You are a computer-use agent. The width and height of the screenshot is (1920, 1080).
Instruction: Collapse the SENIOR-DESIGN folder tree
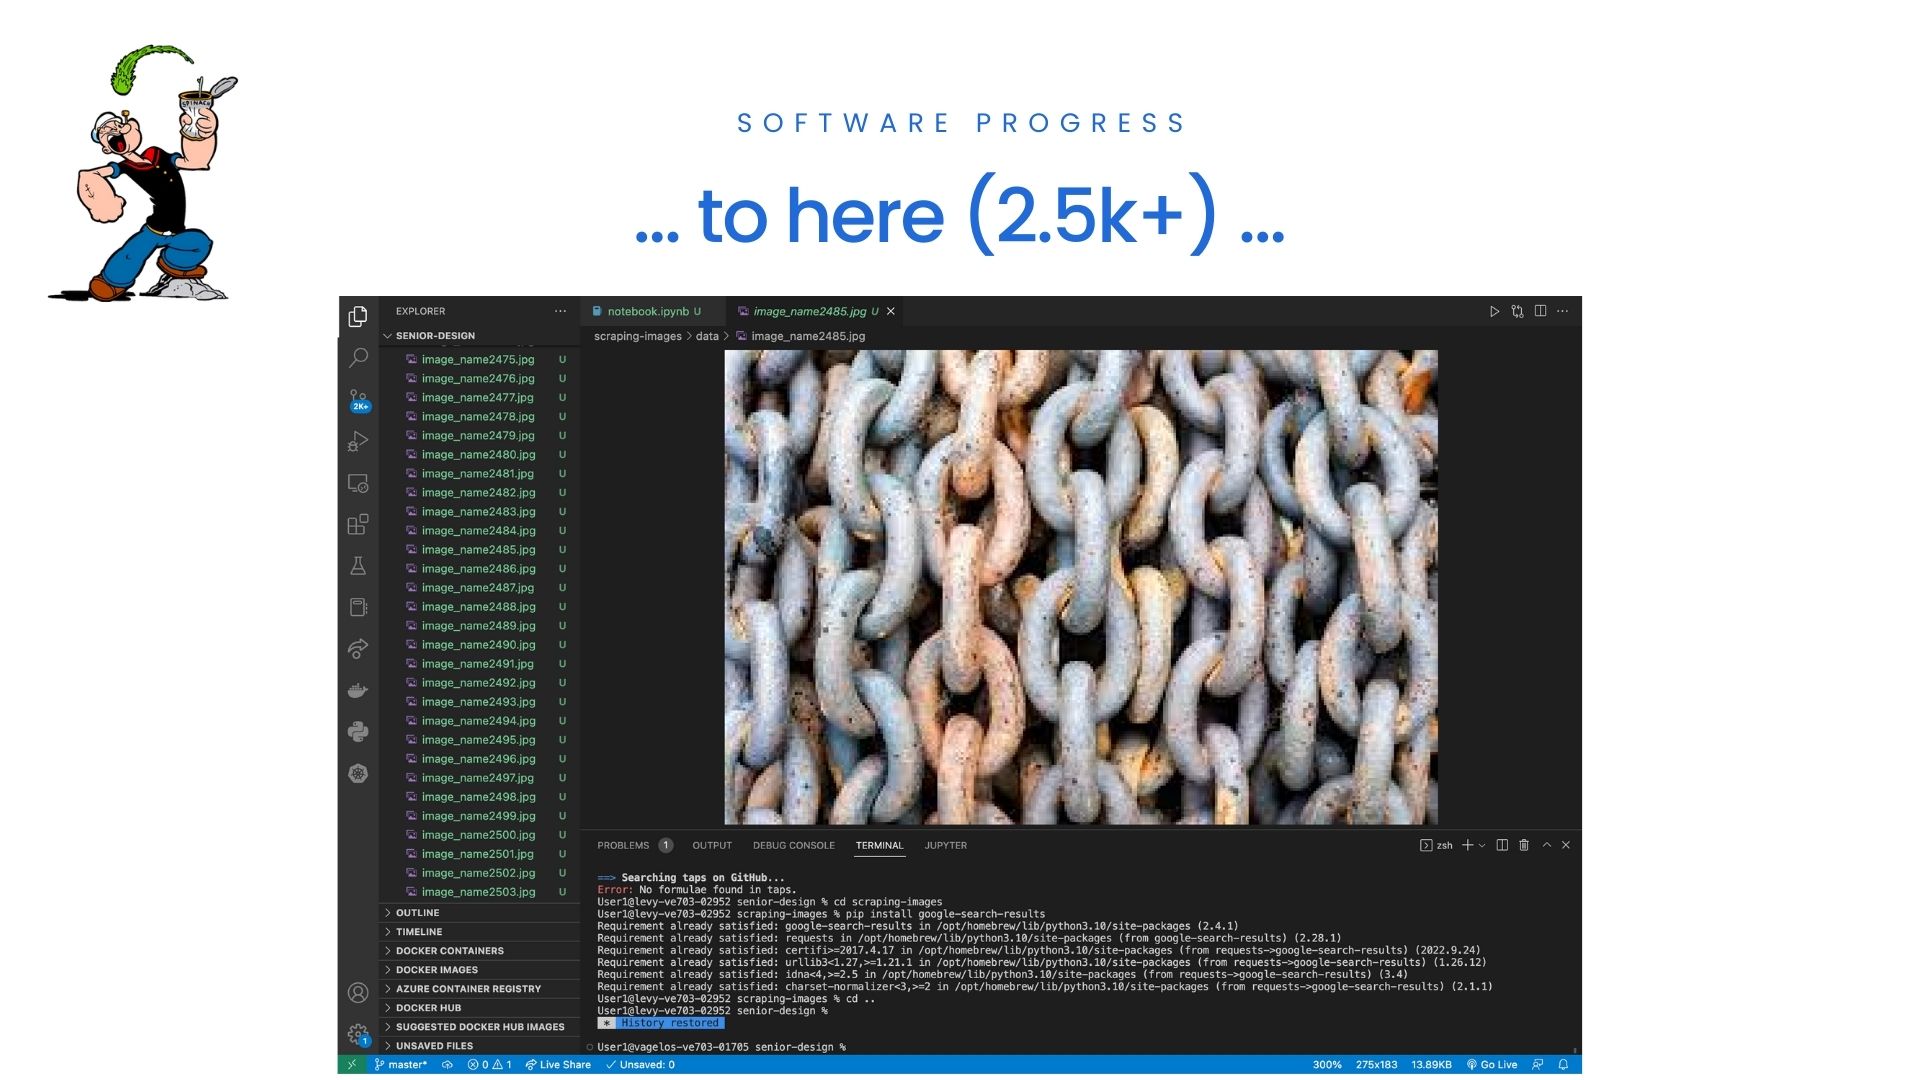pyautogui.click(x=434, y=336)
